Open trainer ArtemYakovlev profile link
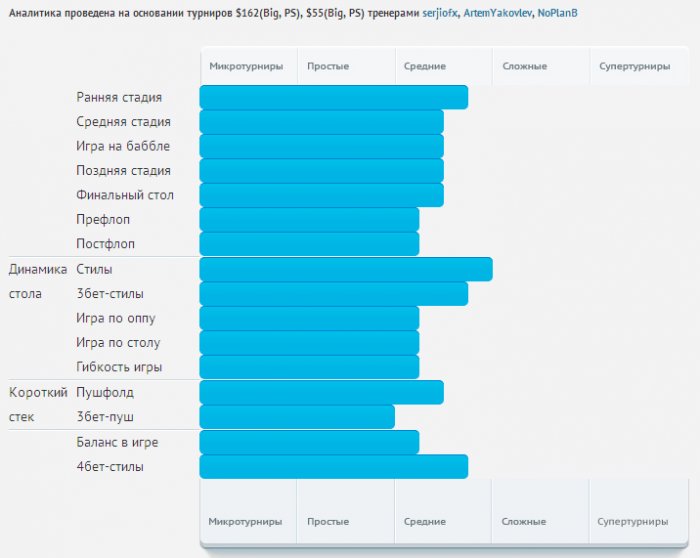The image size is (700, 558). click(497, 13)
